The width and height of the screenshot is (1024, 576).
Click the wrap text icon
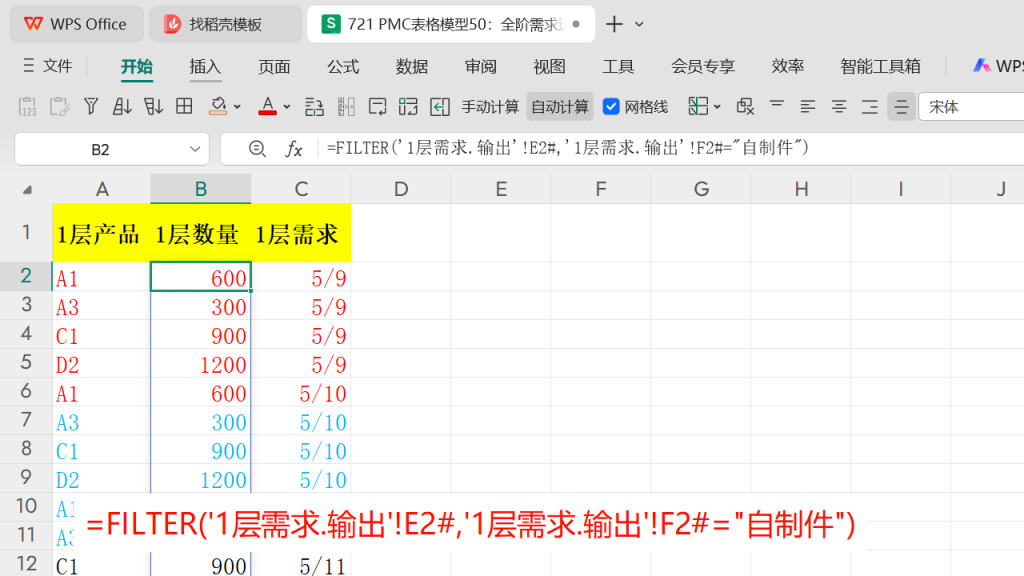click(x=377, y=106)
